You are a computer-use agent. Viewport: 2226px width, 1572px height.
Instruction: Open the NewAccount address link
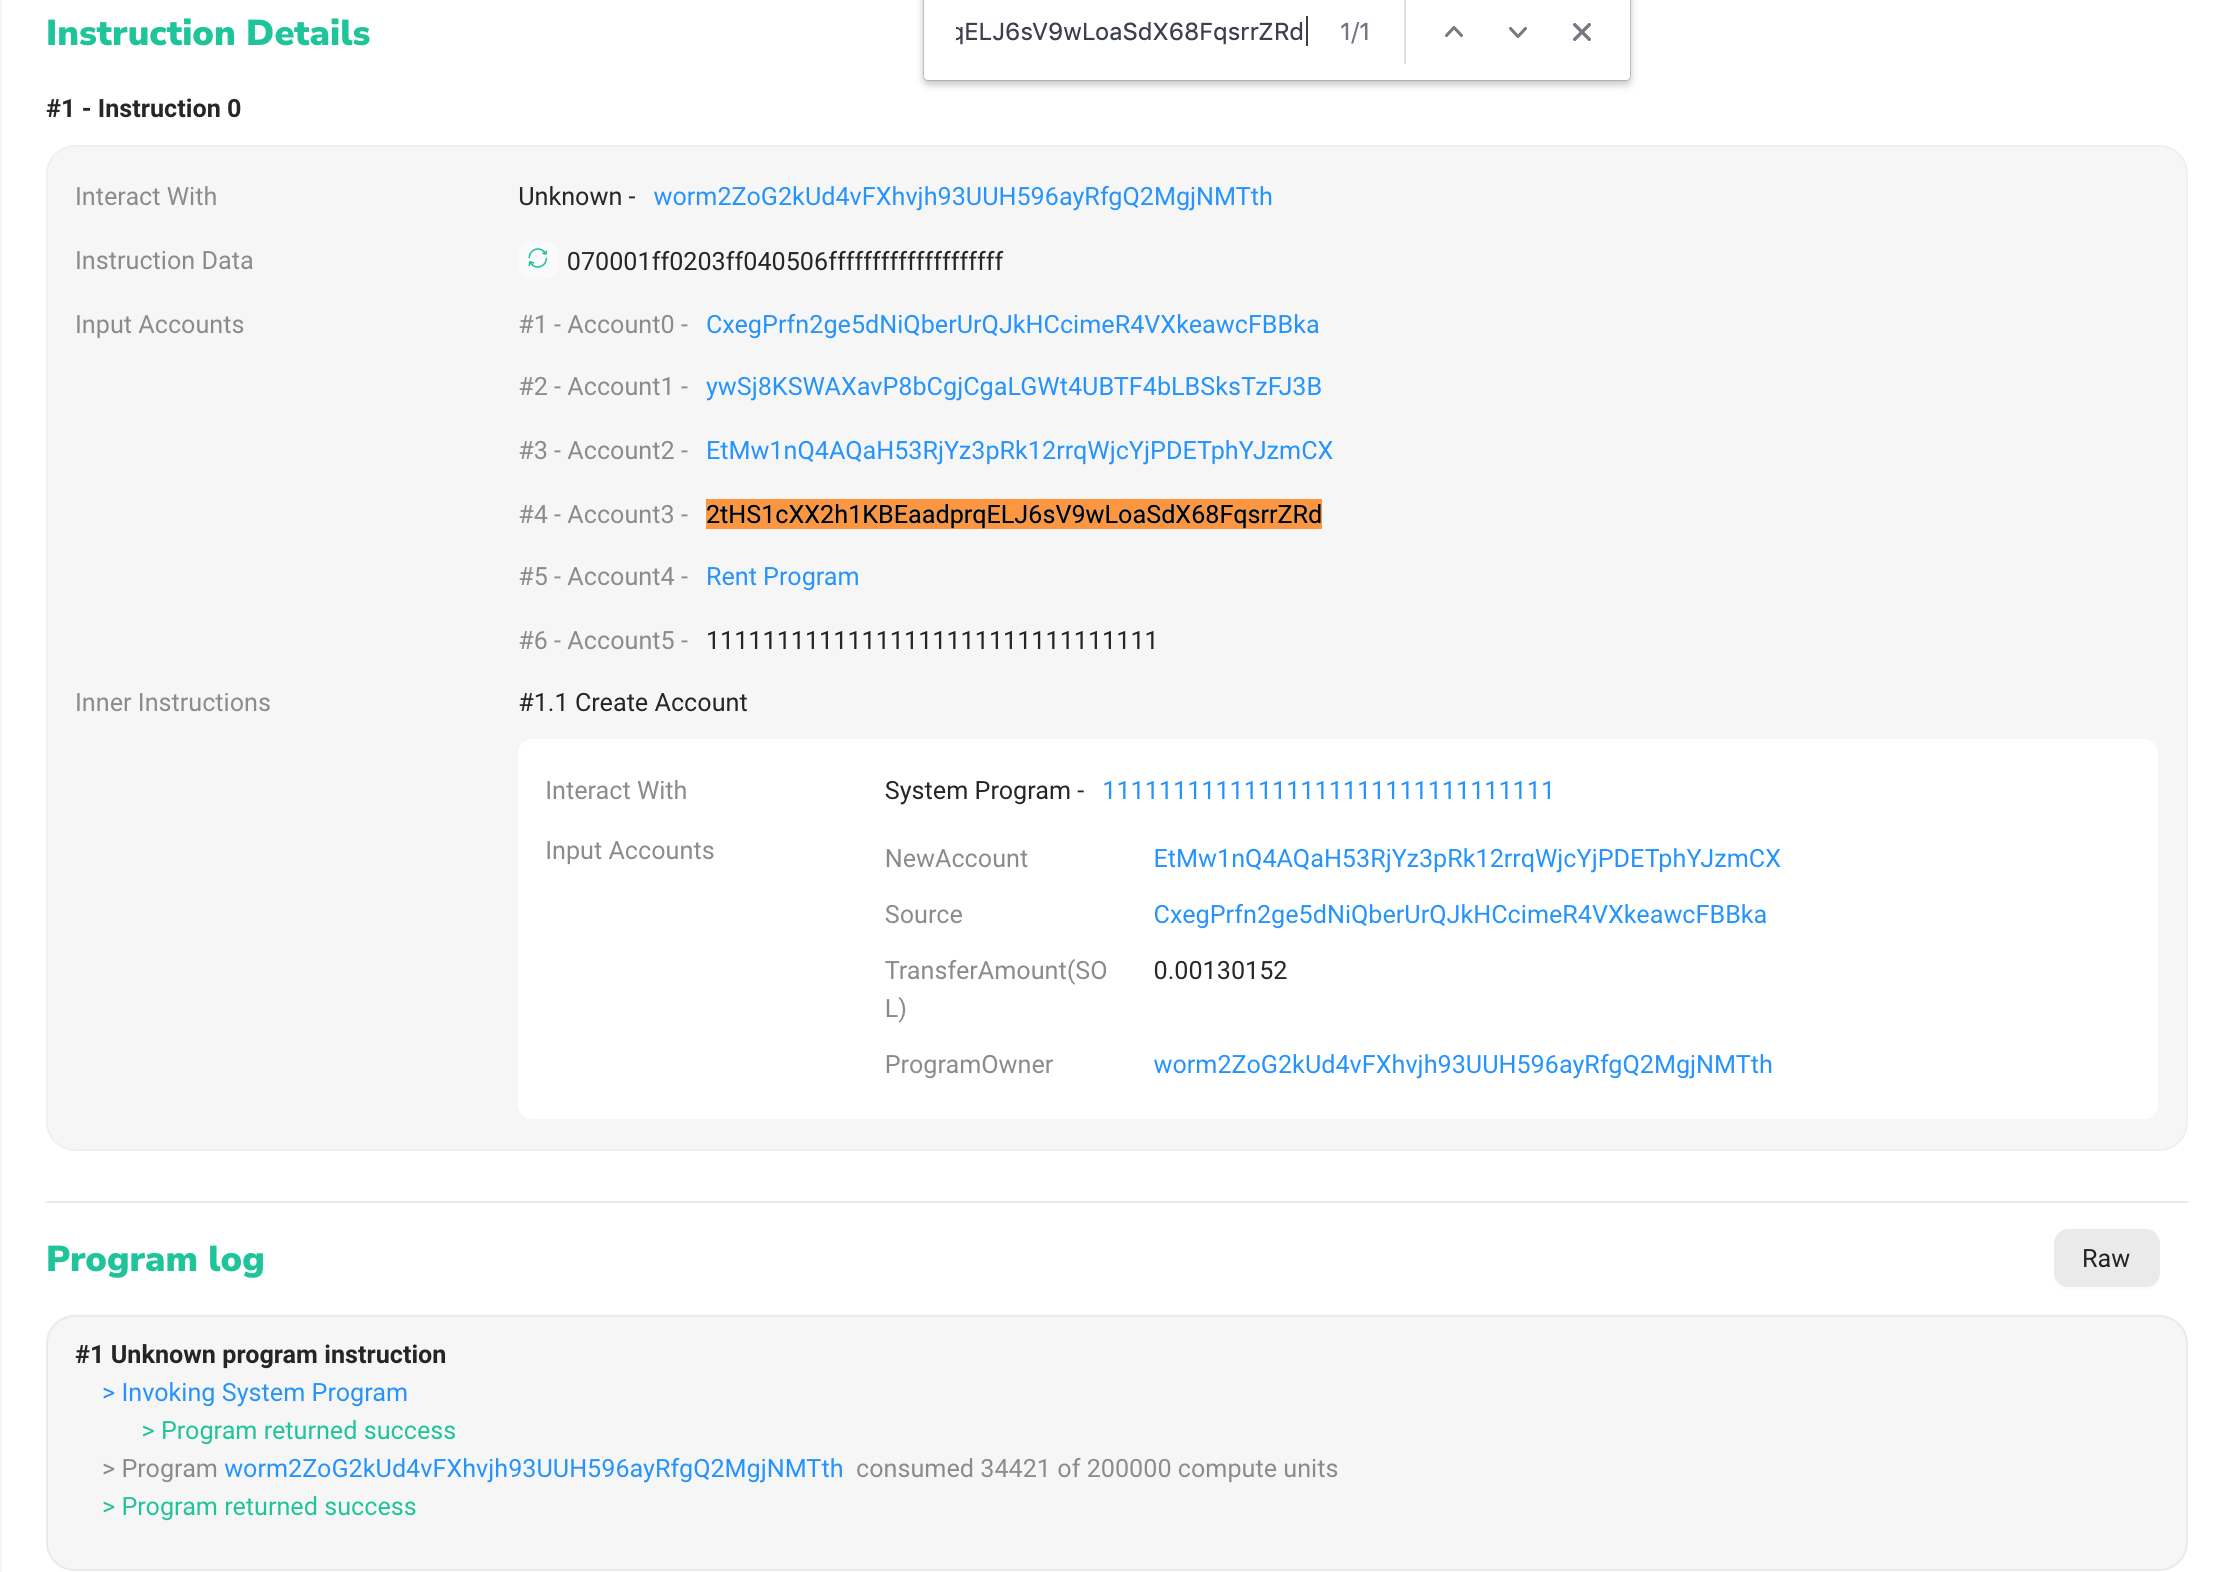click(x=1466, y=858)
